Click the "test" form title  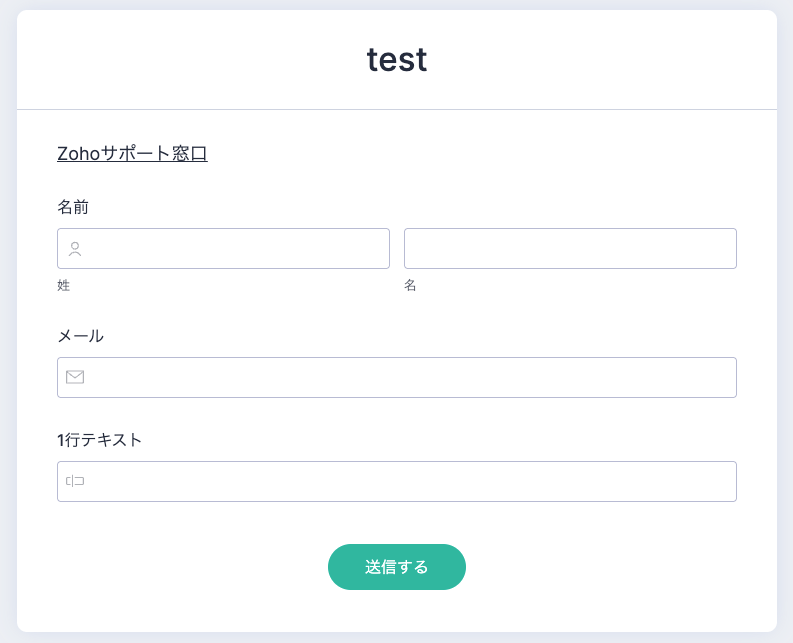click(397, 60)
